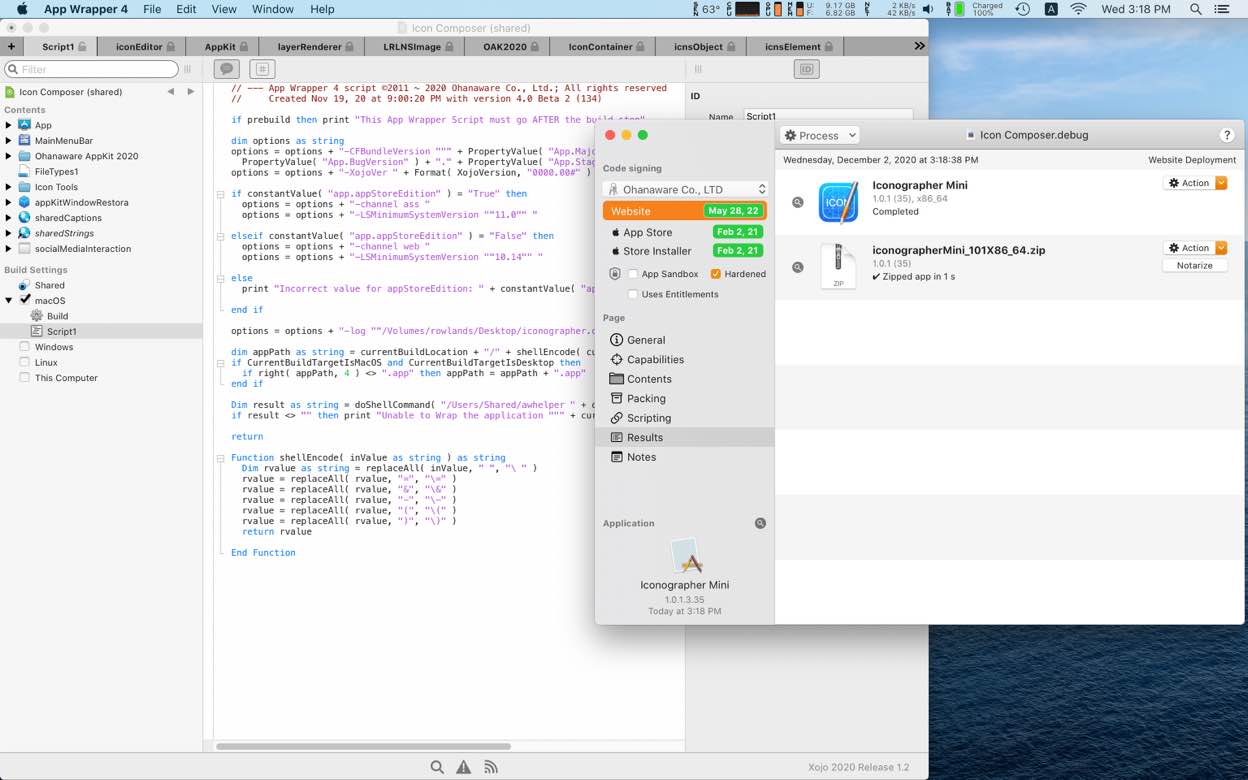Open Time Machine icon in macOS menu bar
The image size is (1248, 780).
click(x=1022, y=9)
